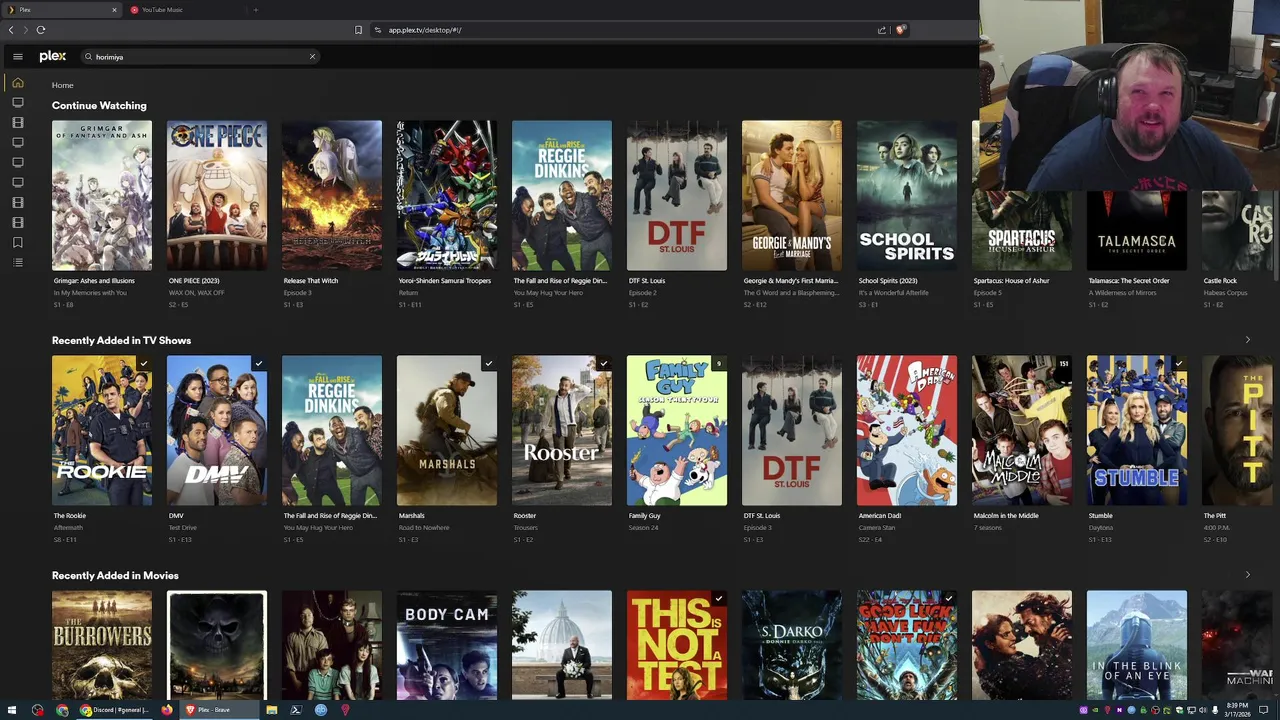Open File Explorer from the taskbar

click(x=271, y=710)
